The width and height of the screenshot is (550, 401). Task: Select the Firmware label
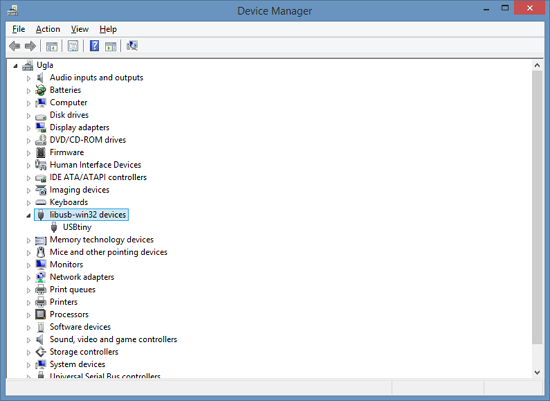[67, 152]
